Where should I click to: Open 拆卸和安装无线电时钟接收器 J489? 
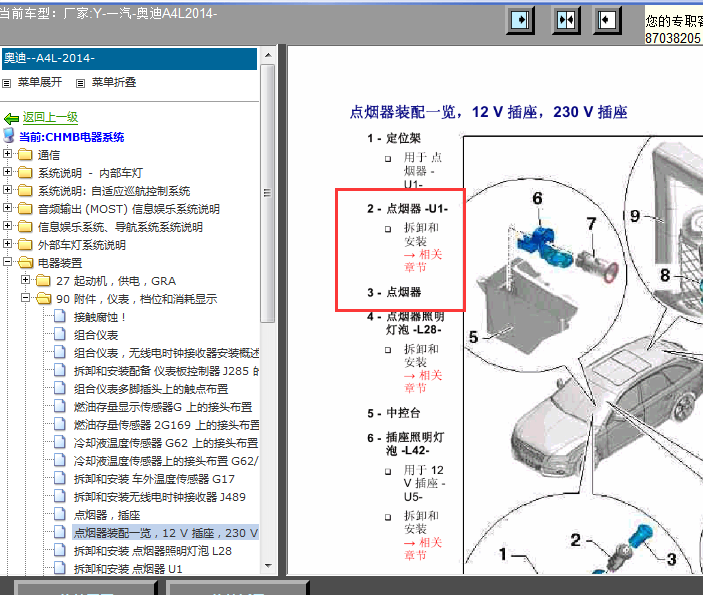pyautogui.click(x=160, y=497)
